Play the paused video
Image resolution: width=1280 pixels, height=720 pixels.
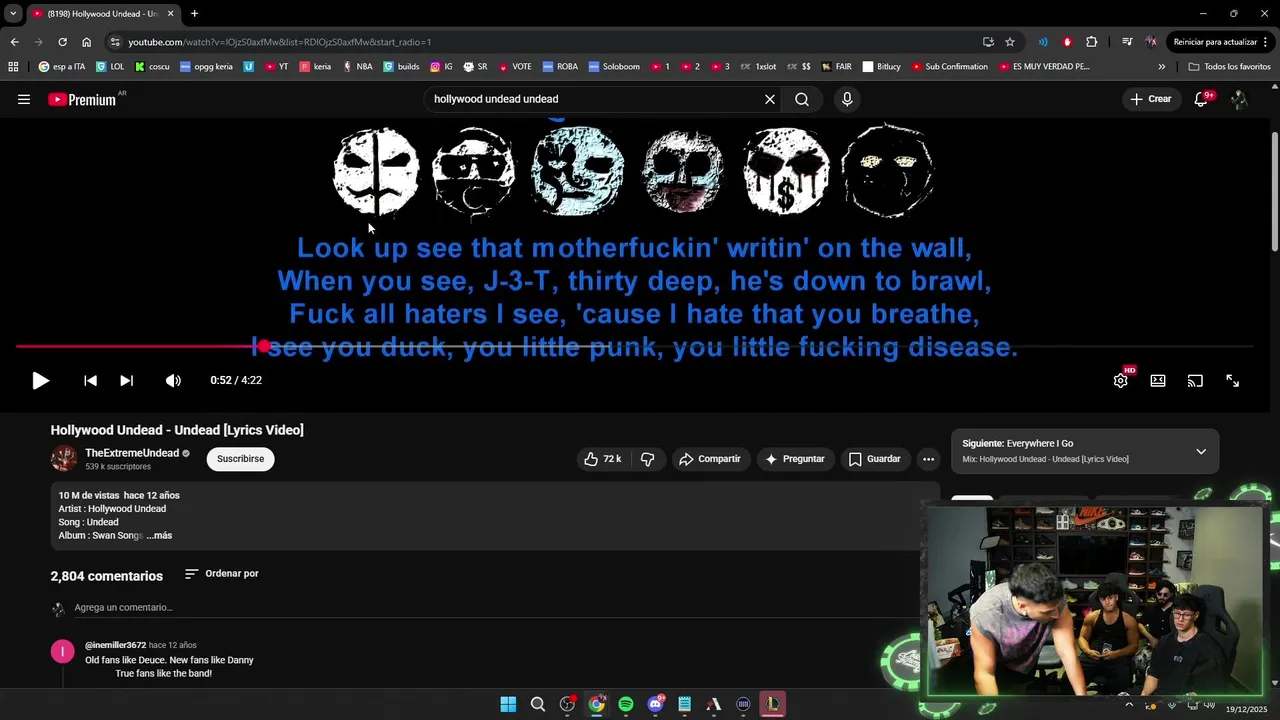pyautogui.click(x=40, y=380)
